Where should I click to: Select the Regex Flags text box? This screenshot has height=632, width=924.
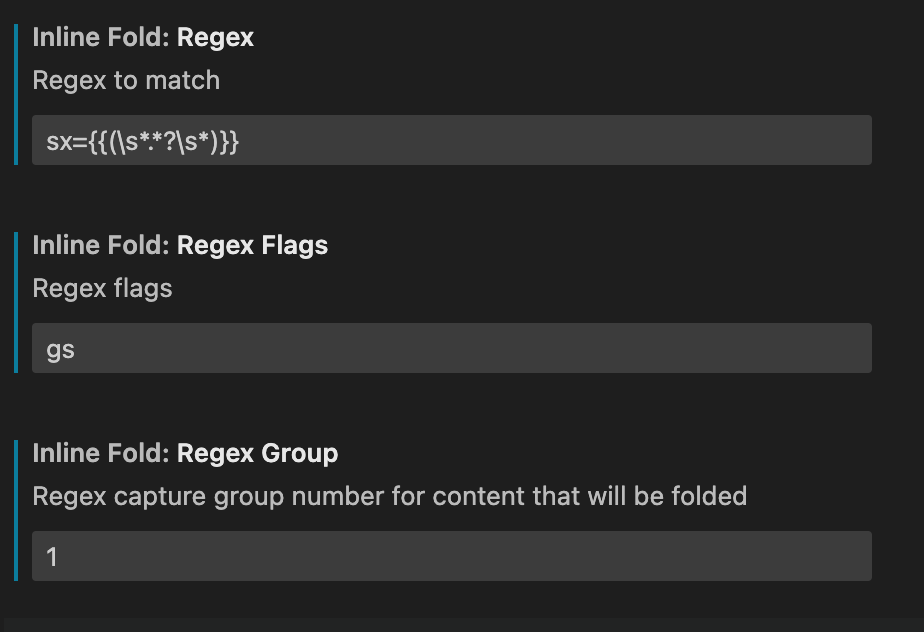point(452,348)
